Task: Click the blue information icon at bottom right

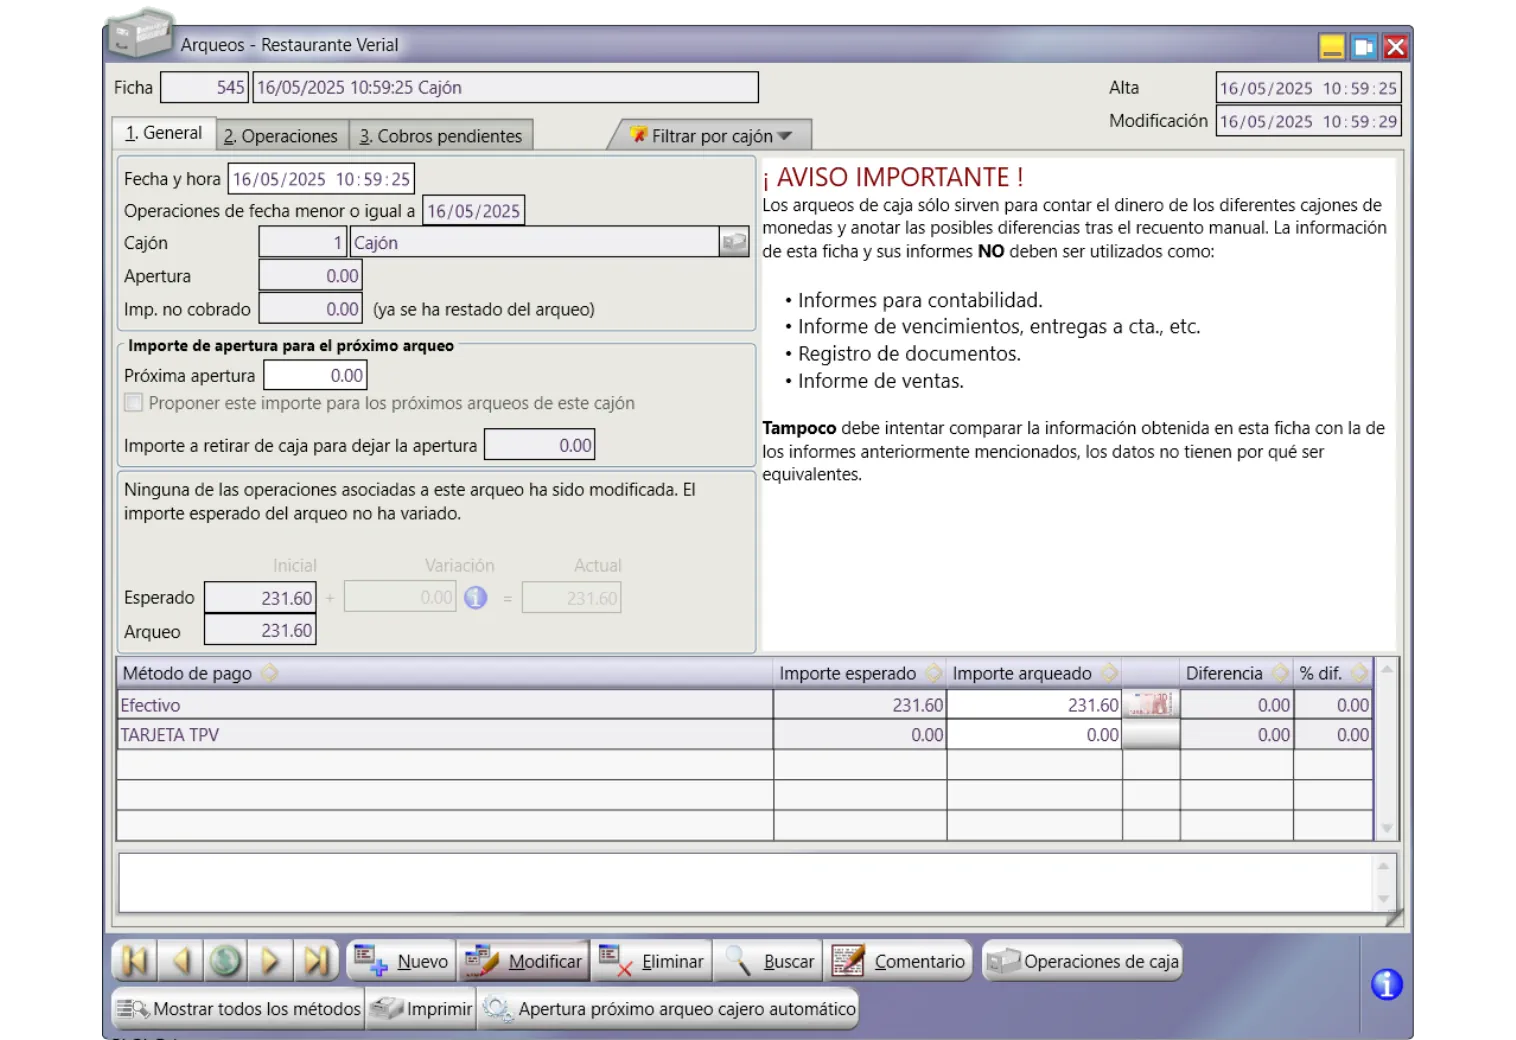Action: click(1386, 985)
